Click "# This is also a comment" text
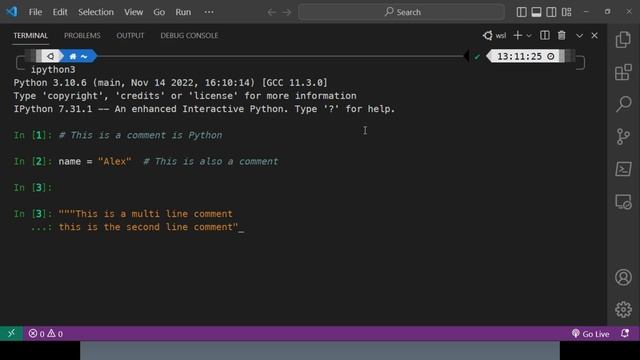640x360 pixels. point(211,161)
